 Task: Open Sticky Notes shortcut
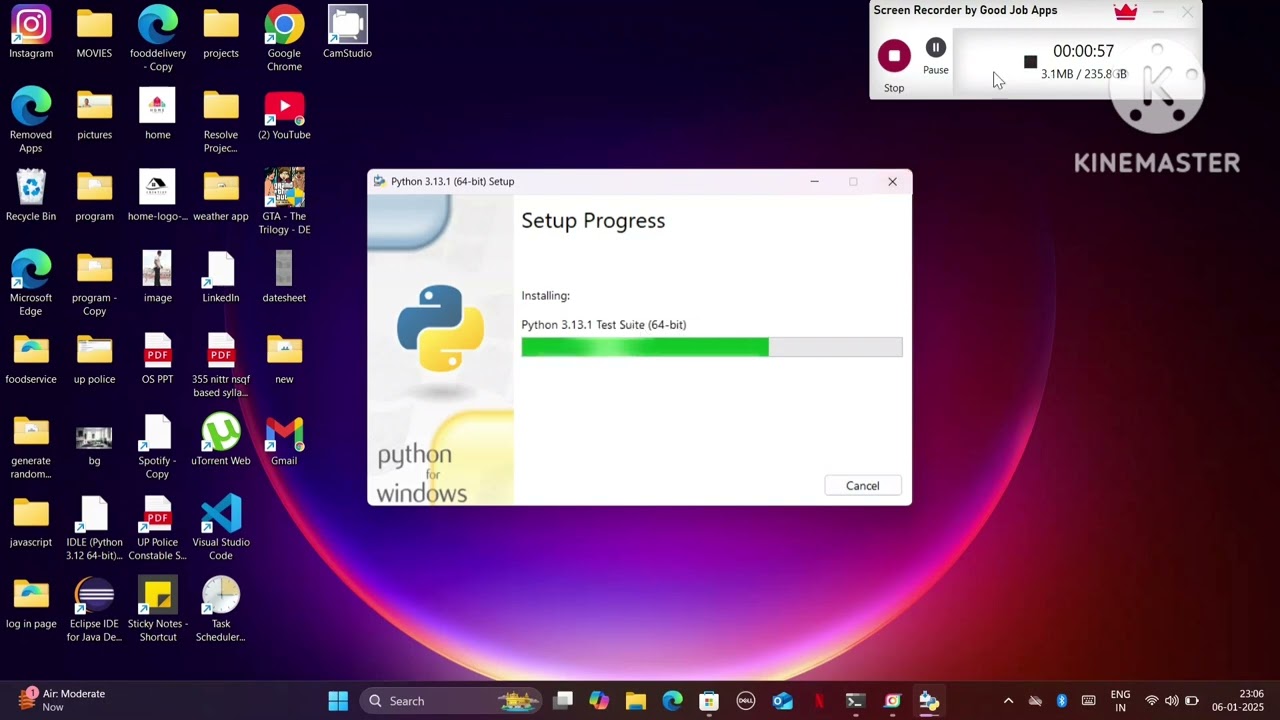[158, 609]
